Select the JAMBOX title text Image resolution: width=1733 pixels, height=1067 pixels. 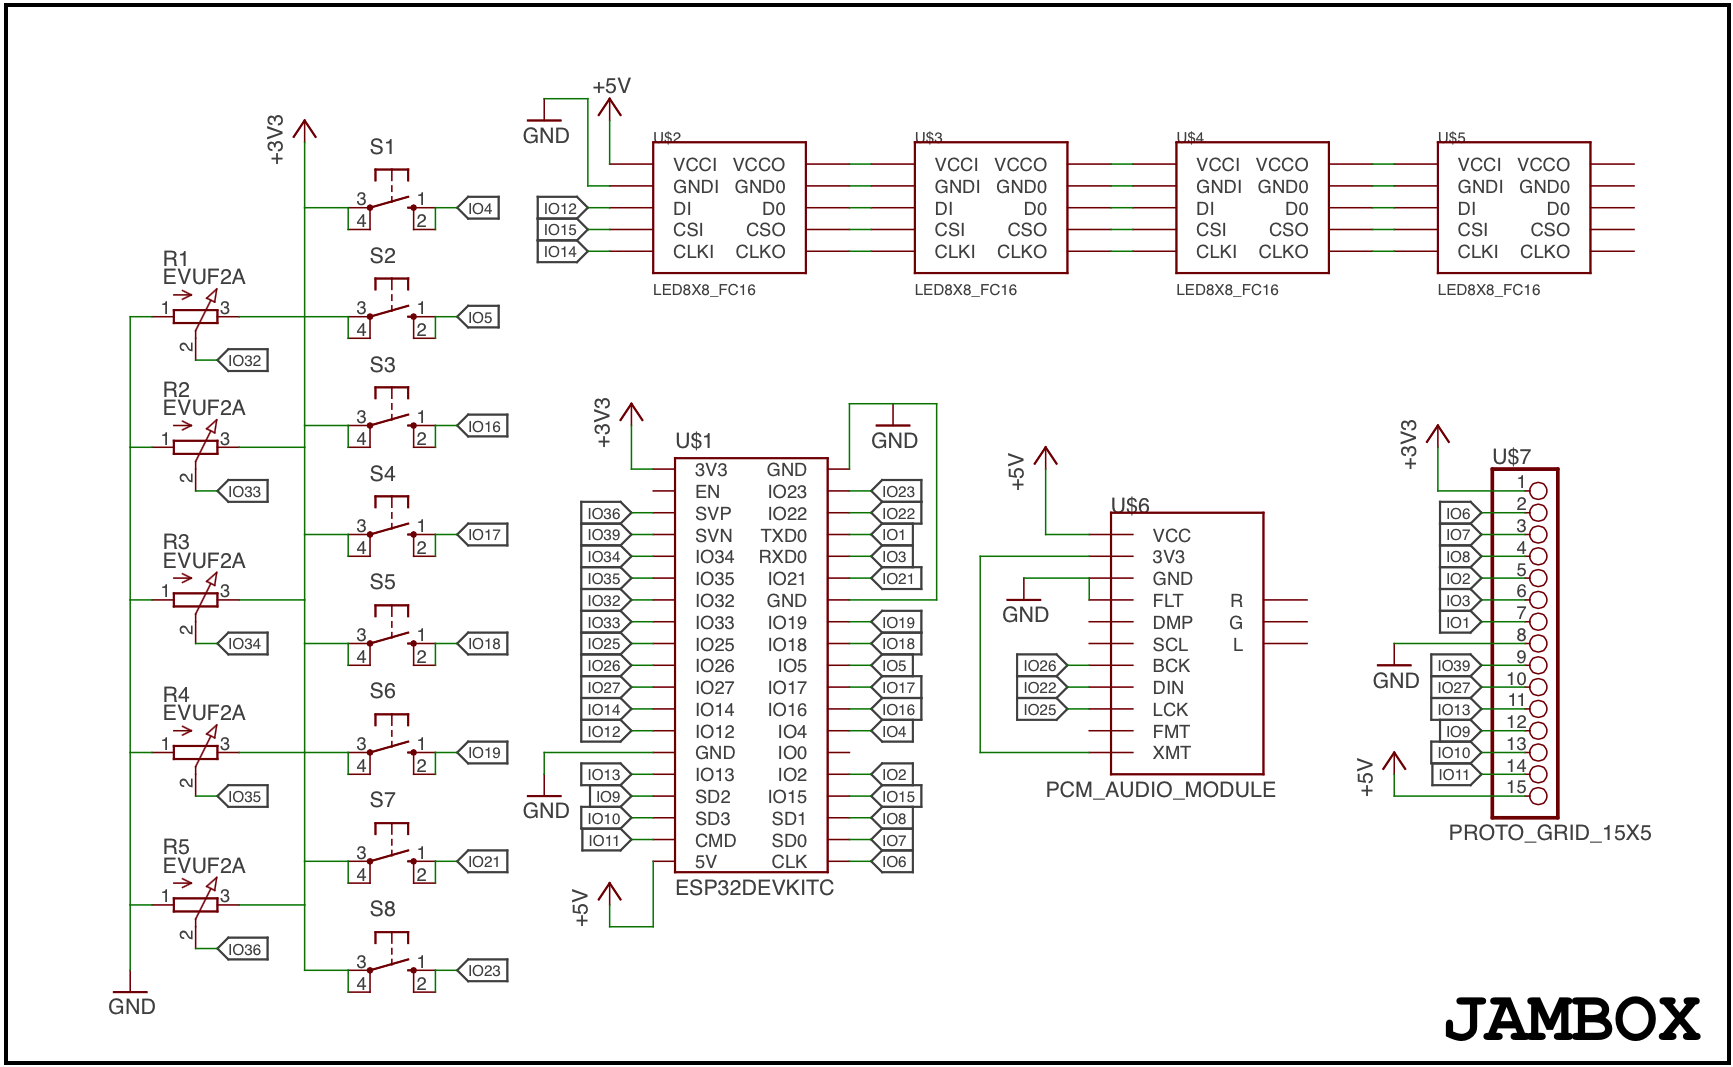pyautogui.click(x=1572, y=1020)
